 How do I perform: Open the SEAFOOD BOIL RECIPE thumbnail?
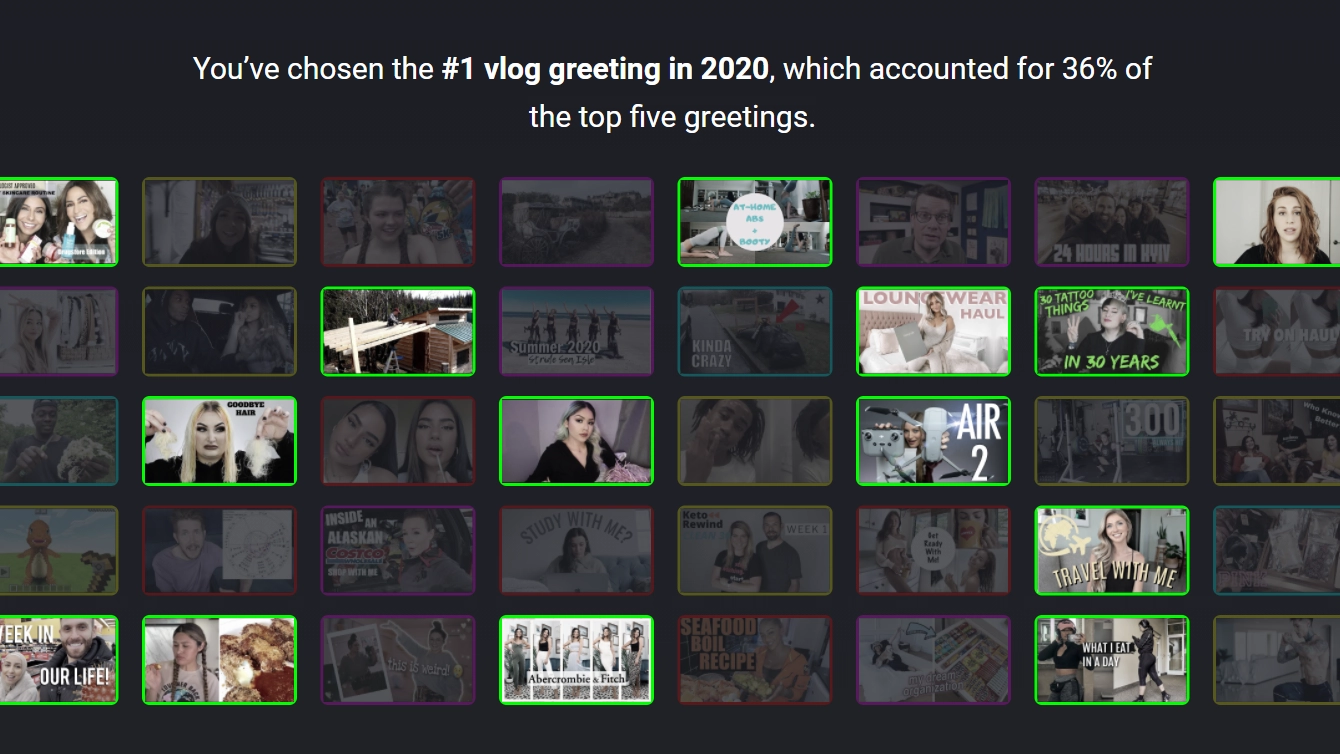pyautogui.click(x=755, y=660)
